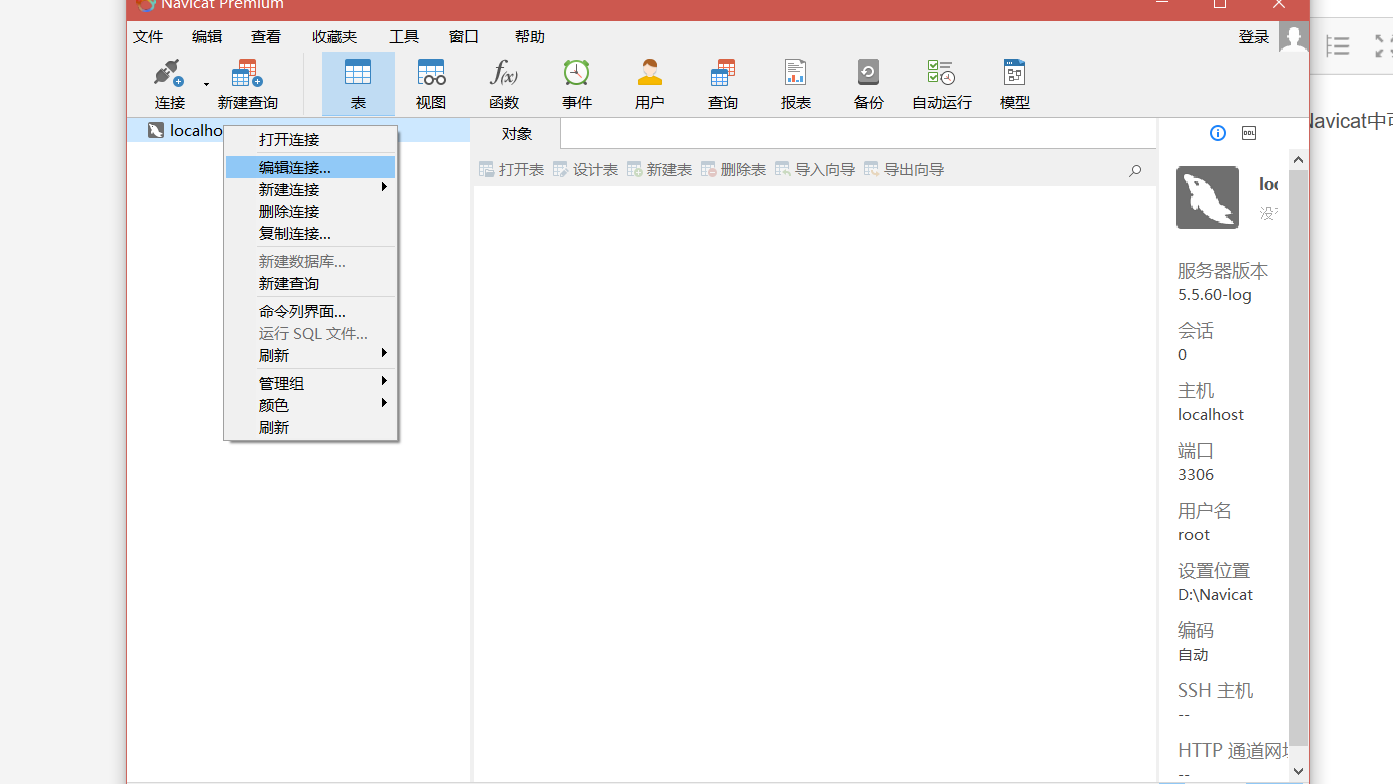Open the 函数 (Functions) panel icon
Image resolution: width=1393 pixels, height=784 pixels.
(x=504, y=82)
